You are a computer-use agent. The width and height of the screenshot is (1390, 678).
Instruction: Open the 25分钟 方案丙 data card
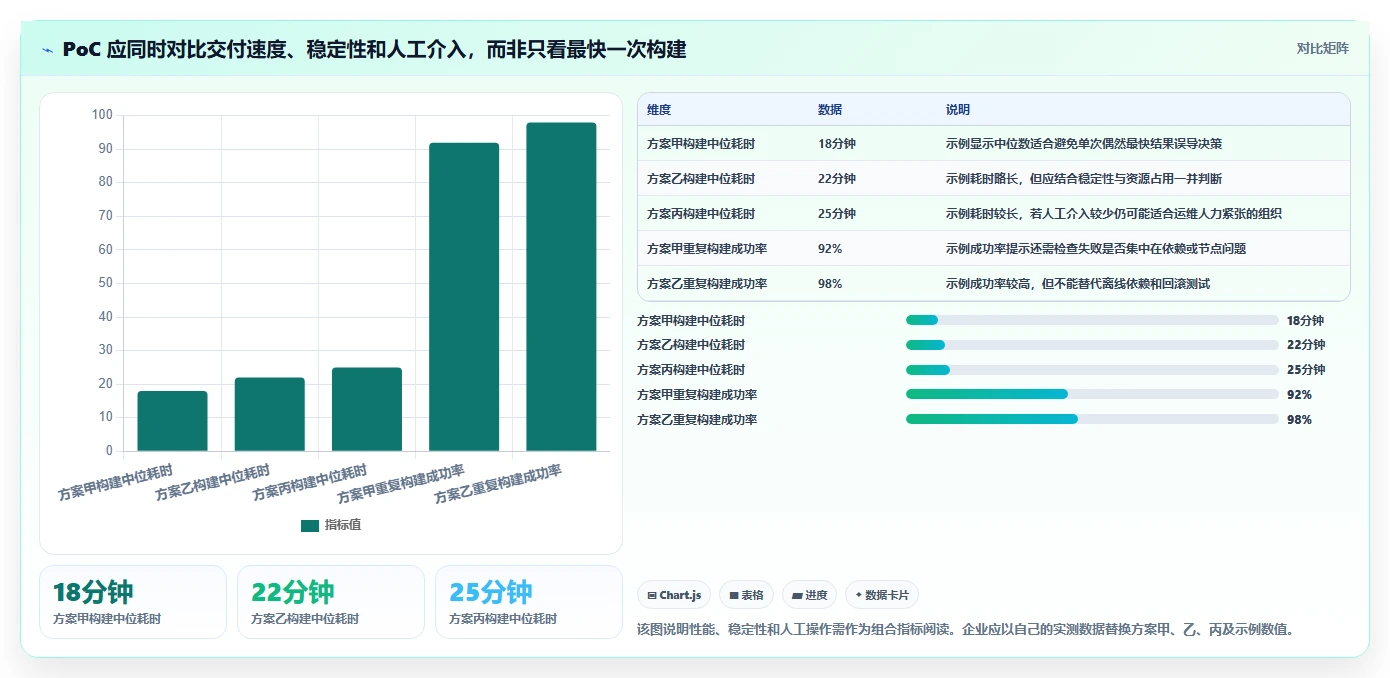coord(529,602)
